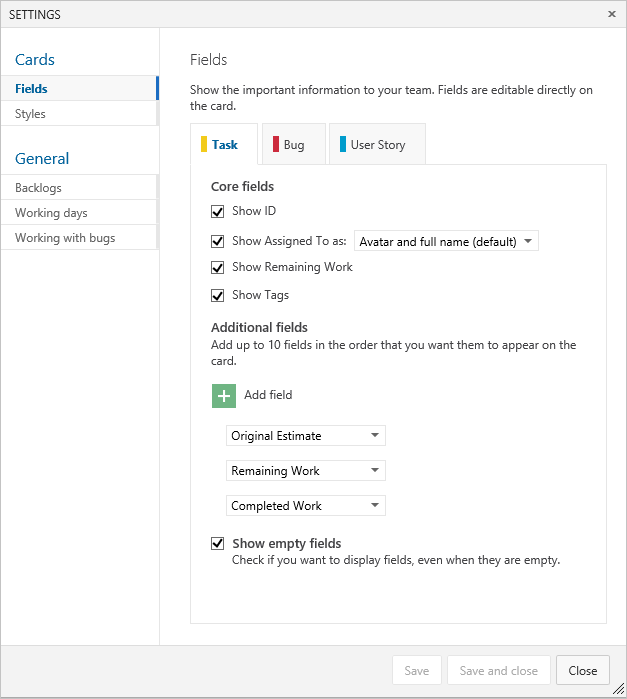
Task: Open the Backlogs settings page
Action: pos(79,188)
